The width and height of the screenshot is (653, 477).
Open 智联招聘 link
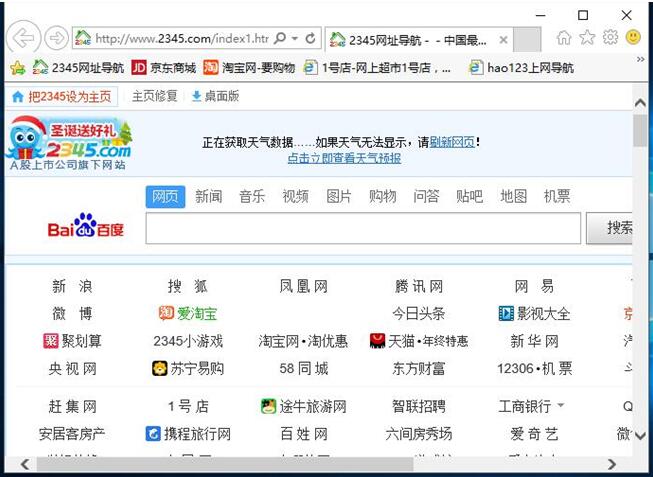tap(419, 406)
